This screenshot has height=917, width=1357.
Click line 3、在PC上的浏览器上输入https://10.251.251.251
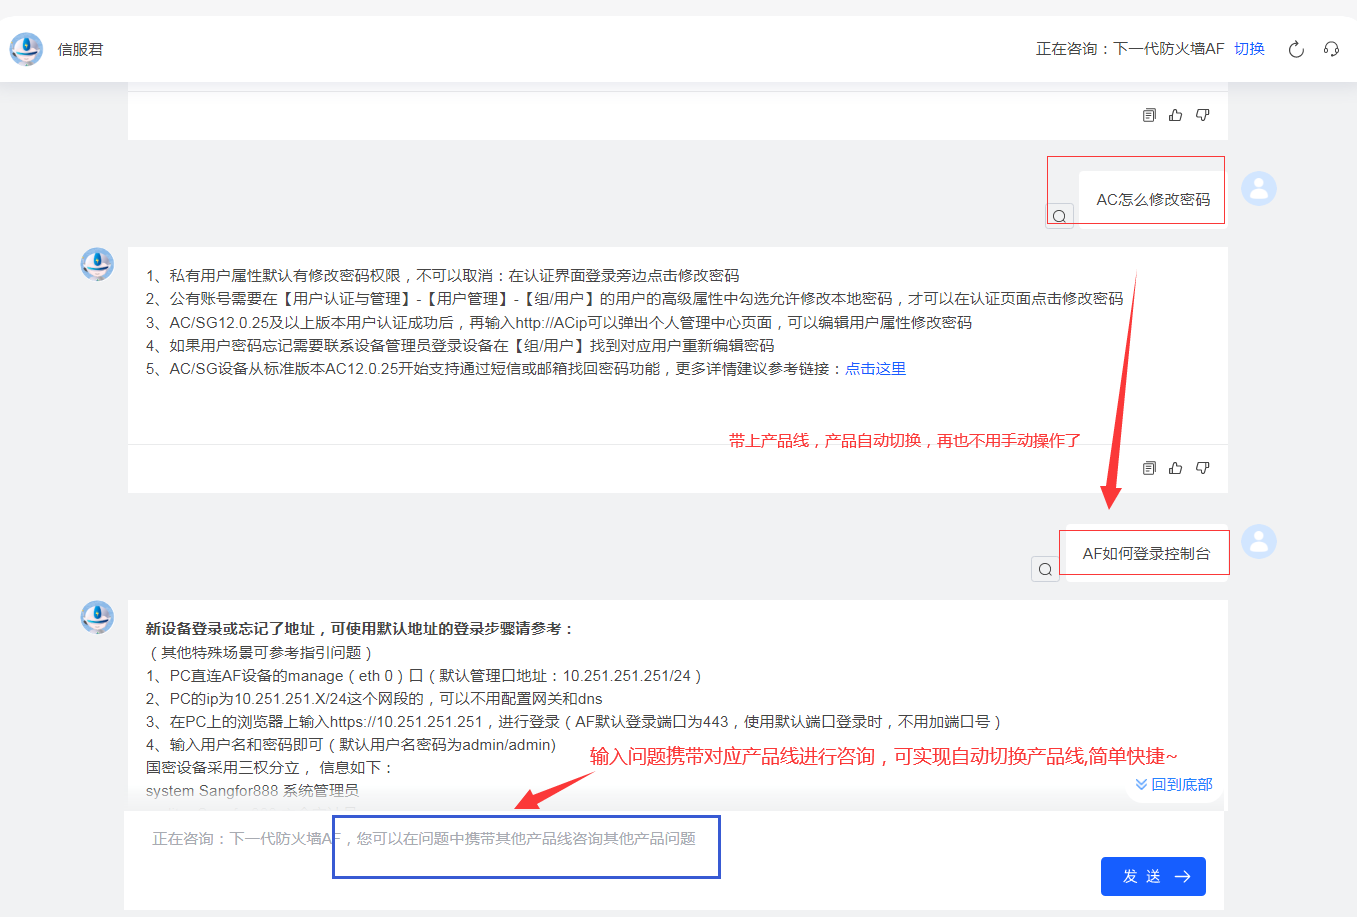(x=575, y=721)
